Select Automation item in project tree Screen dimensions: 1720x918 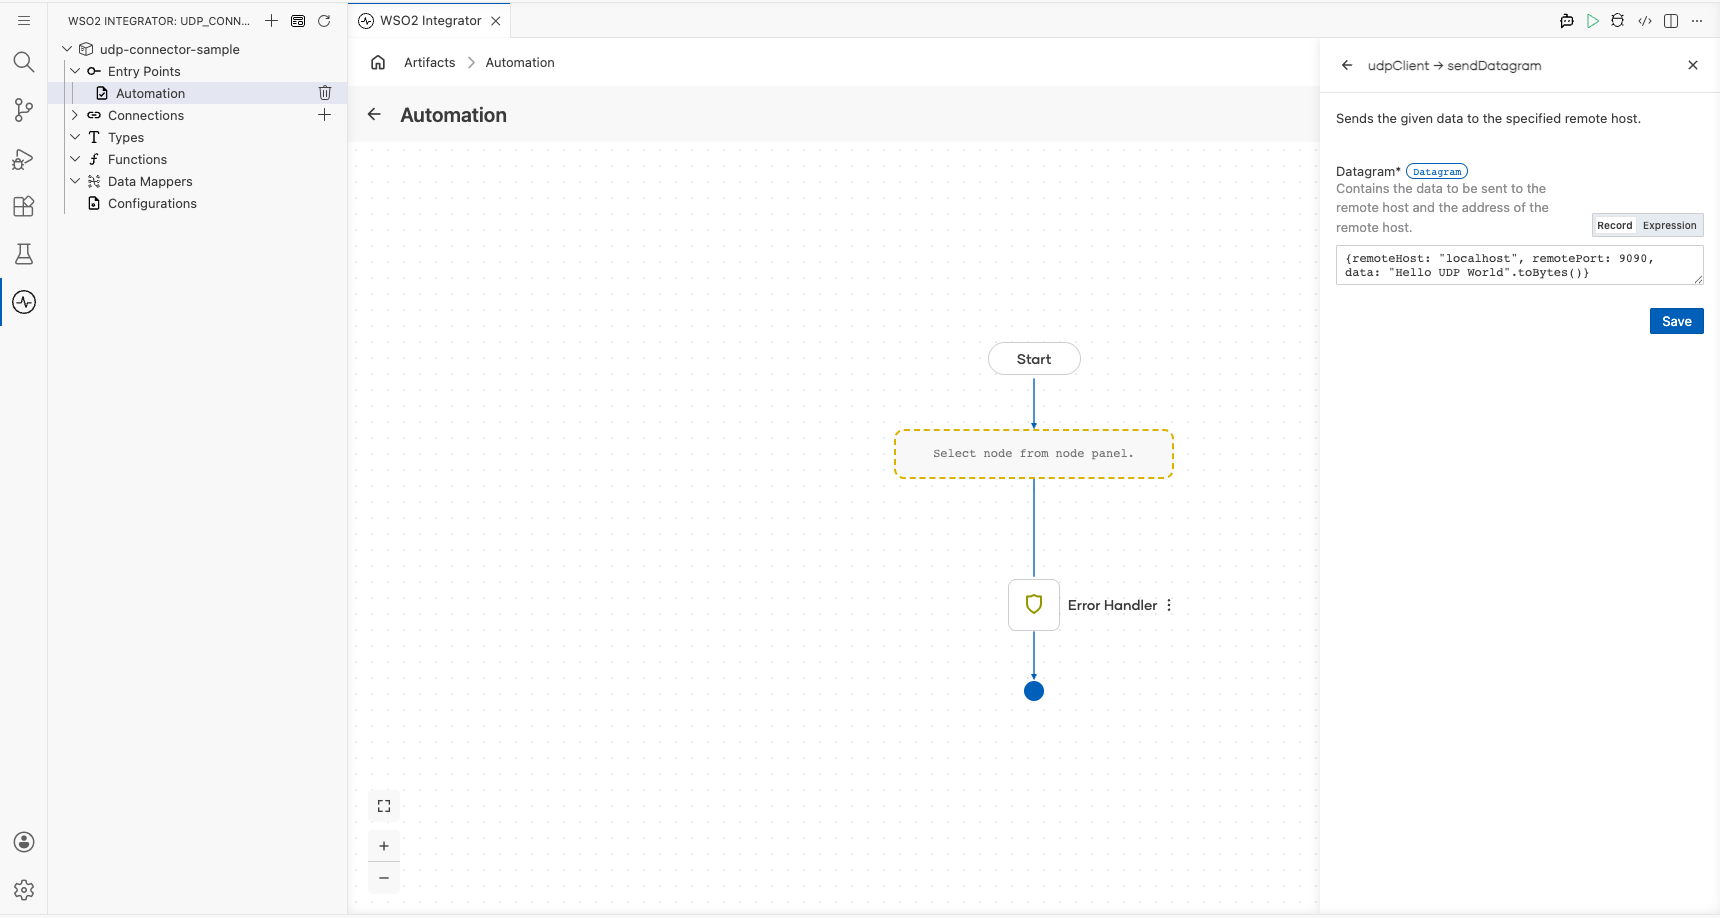point(150,93)
